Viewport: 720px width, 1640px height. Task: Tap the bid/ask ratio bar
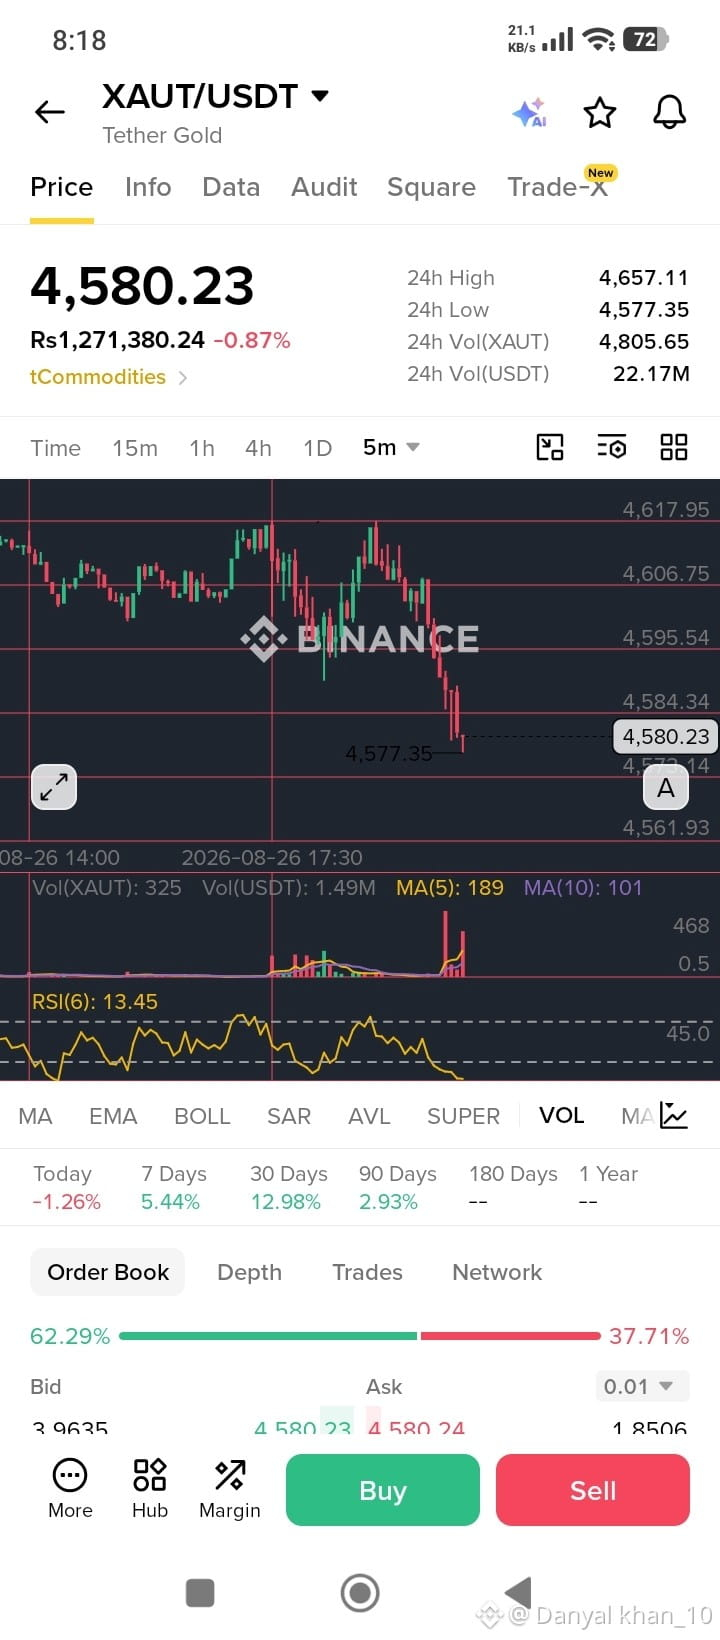[360, 1336]
